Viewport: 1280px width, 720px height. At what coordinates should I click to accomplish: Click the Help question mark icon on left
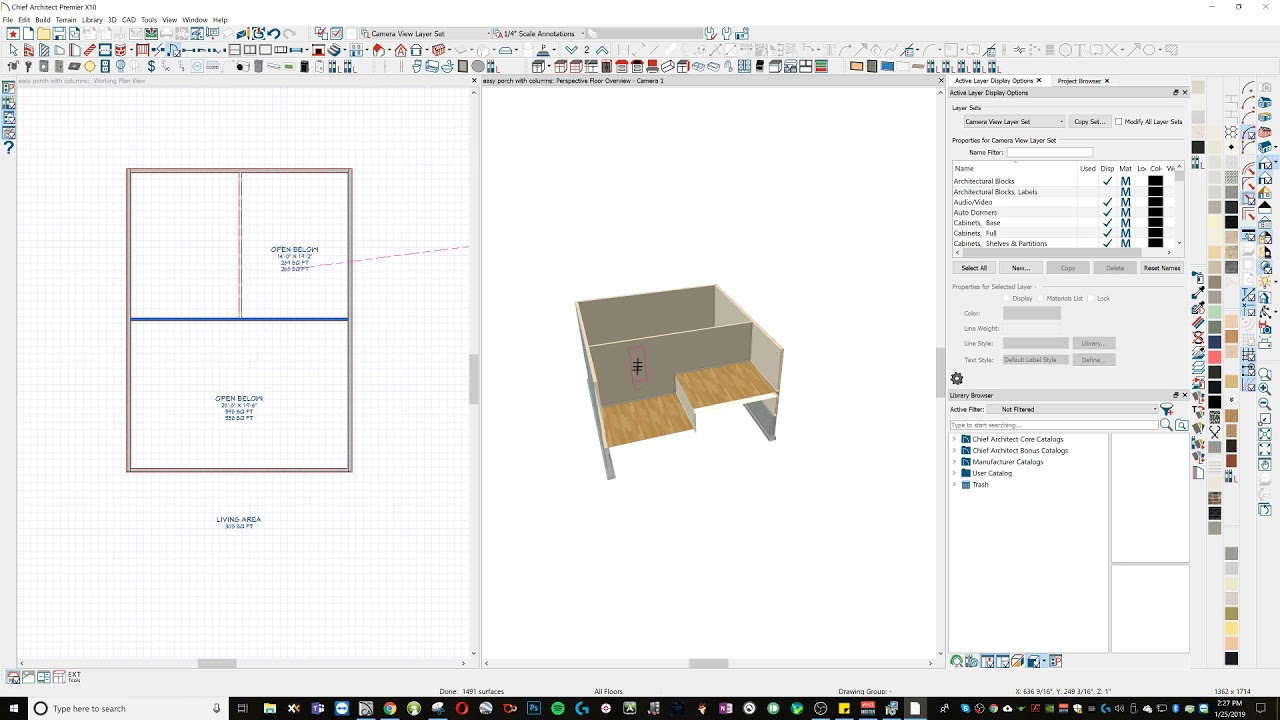click(x=9, y=147)
